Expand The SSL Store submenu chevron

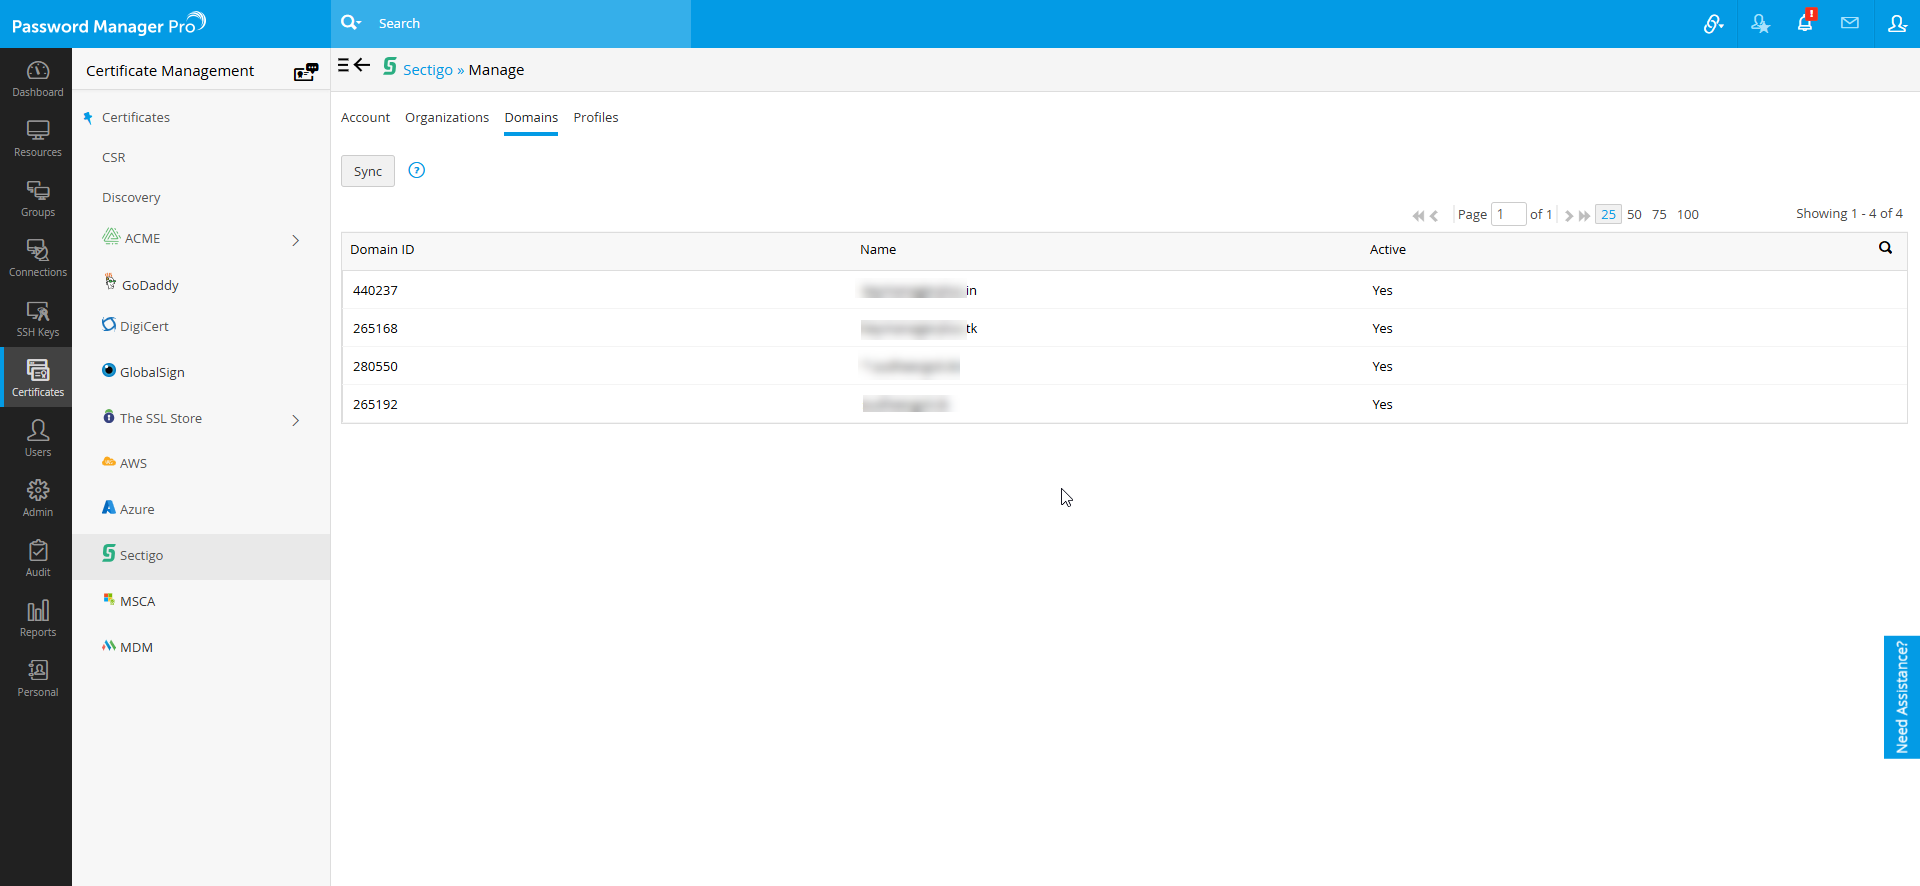tap(296, 420)
